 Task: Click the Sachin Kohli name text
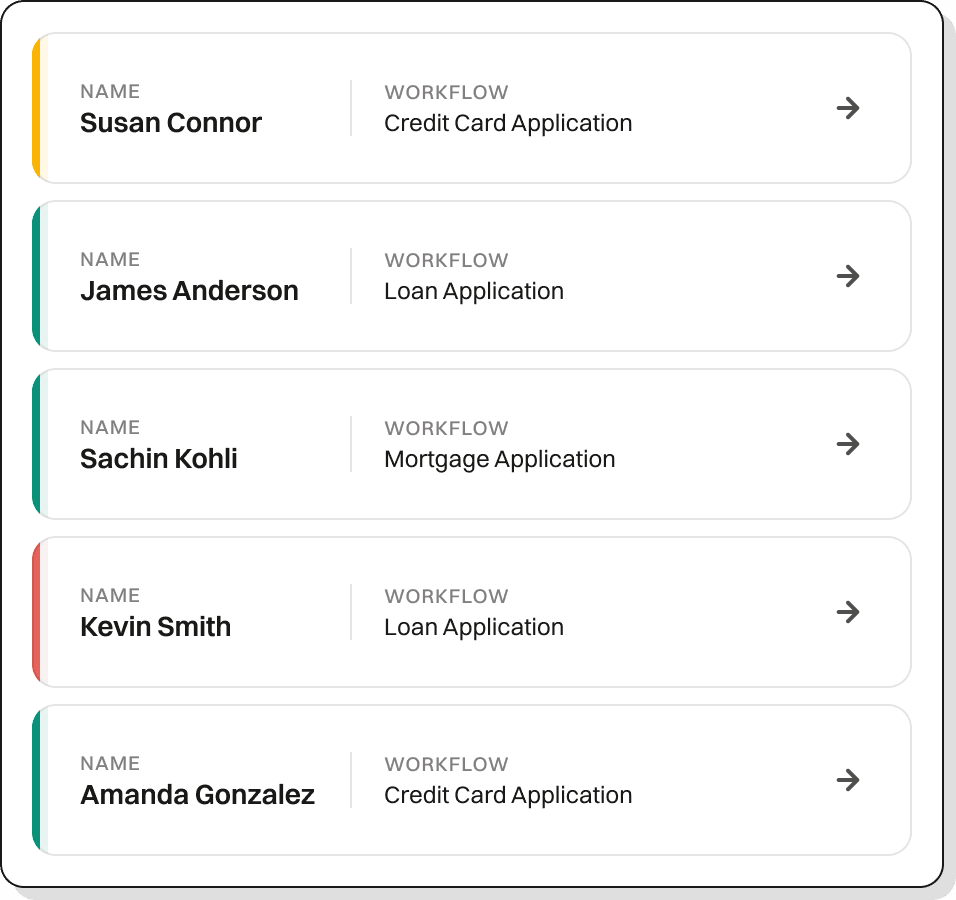click(x=159, y=459)
